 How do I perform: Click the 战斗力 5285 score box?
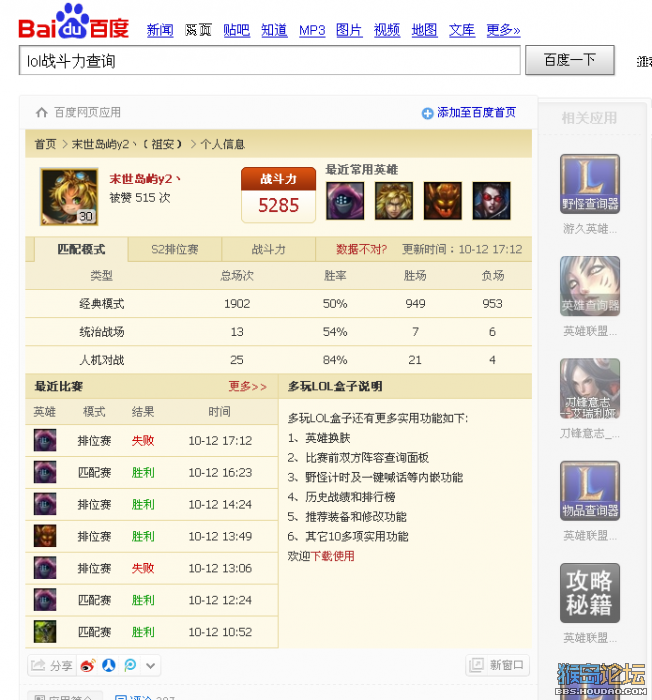[x=279, y=195]
